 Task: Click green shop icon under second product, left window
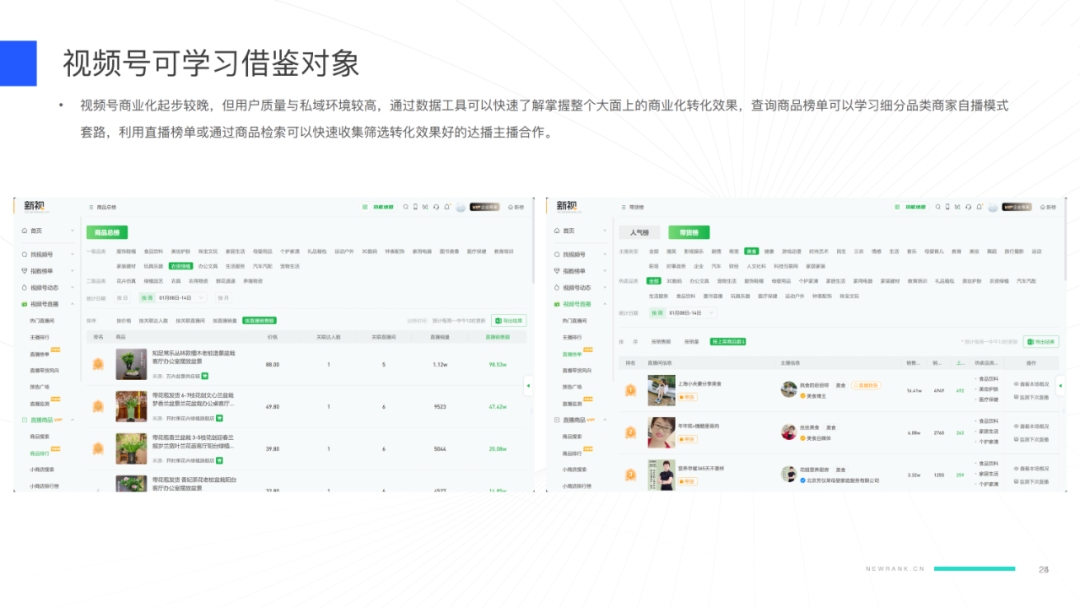[x=219, y=418]
